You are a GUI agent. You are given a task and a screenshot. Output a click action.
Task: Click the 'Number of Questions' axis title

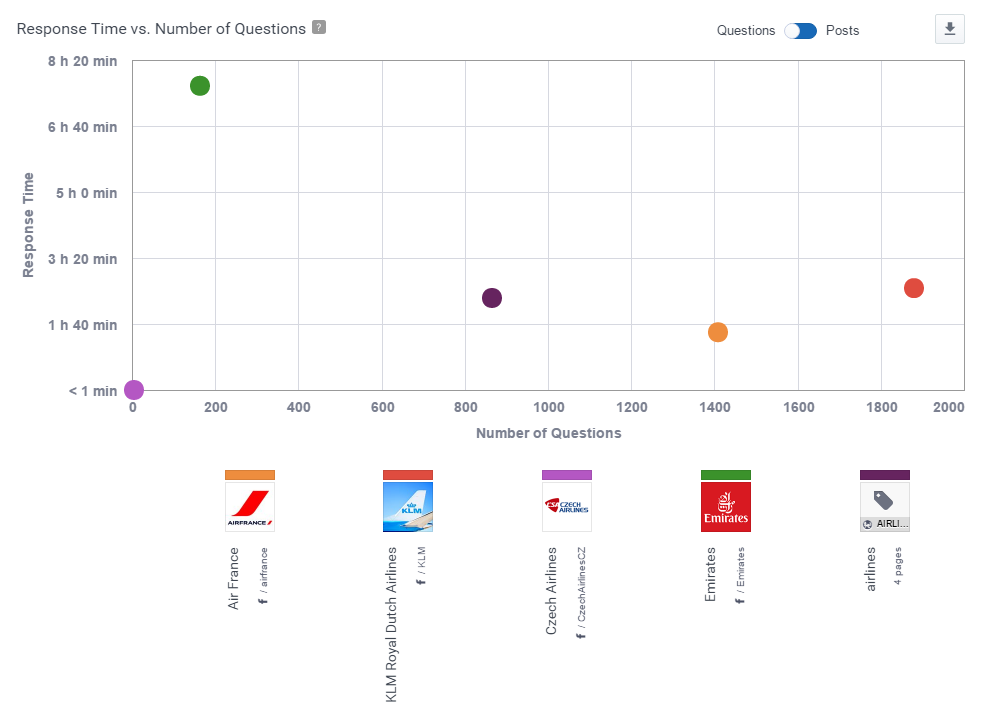[x=549, y=433]
